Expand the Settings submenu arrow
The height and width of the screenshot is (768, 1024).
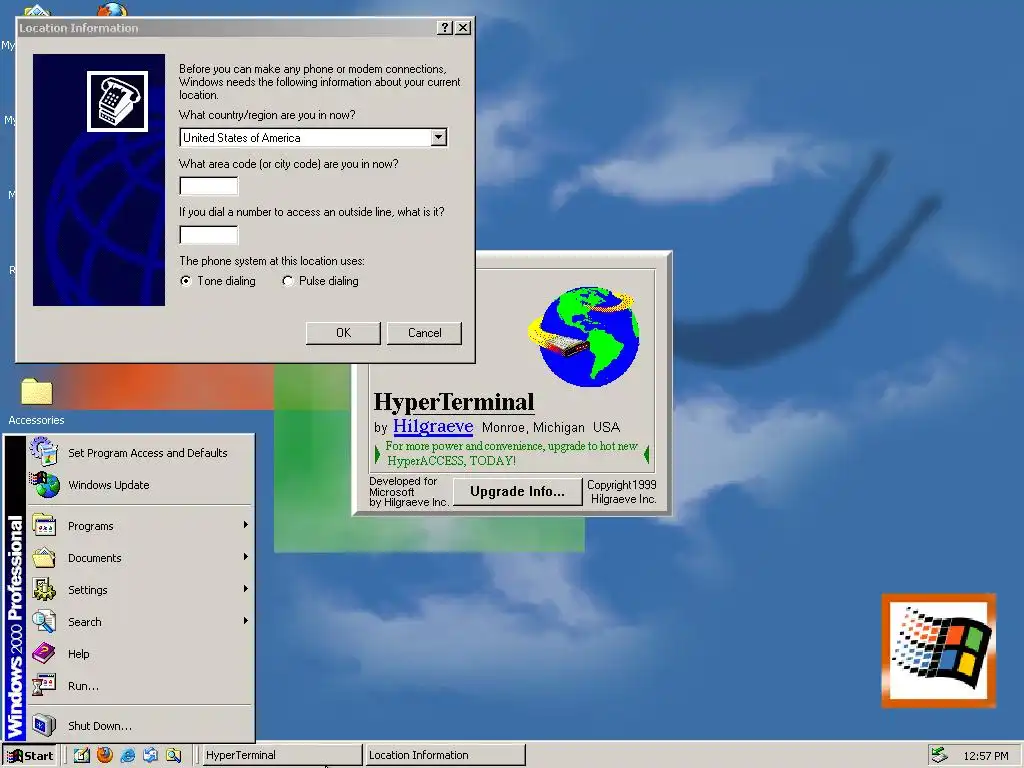tap(246, 589)
